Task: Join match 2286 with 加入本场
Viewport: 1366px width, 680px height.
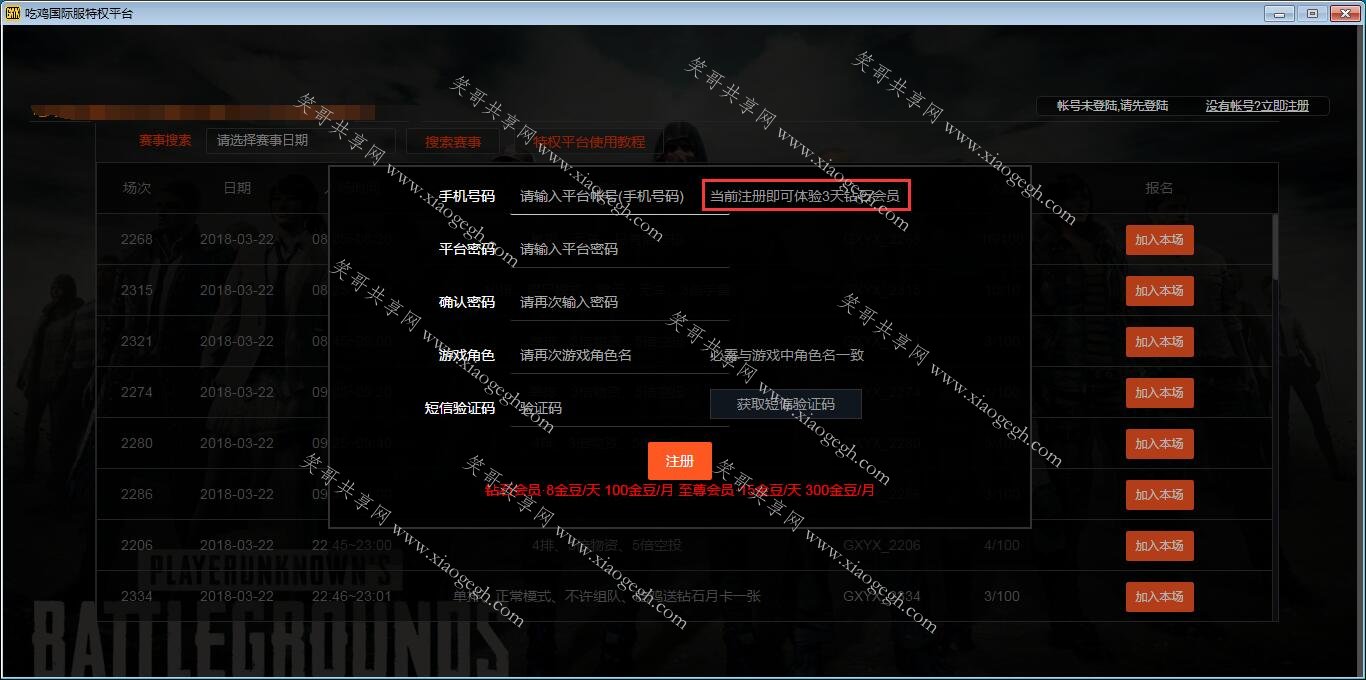Action: click(x=1160, y=495)
